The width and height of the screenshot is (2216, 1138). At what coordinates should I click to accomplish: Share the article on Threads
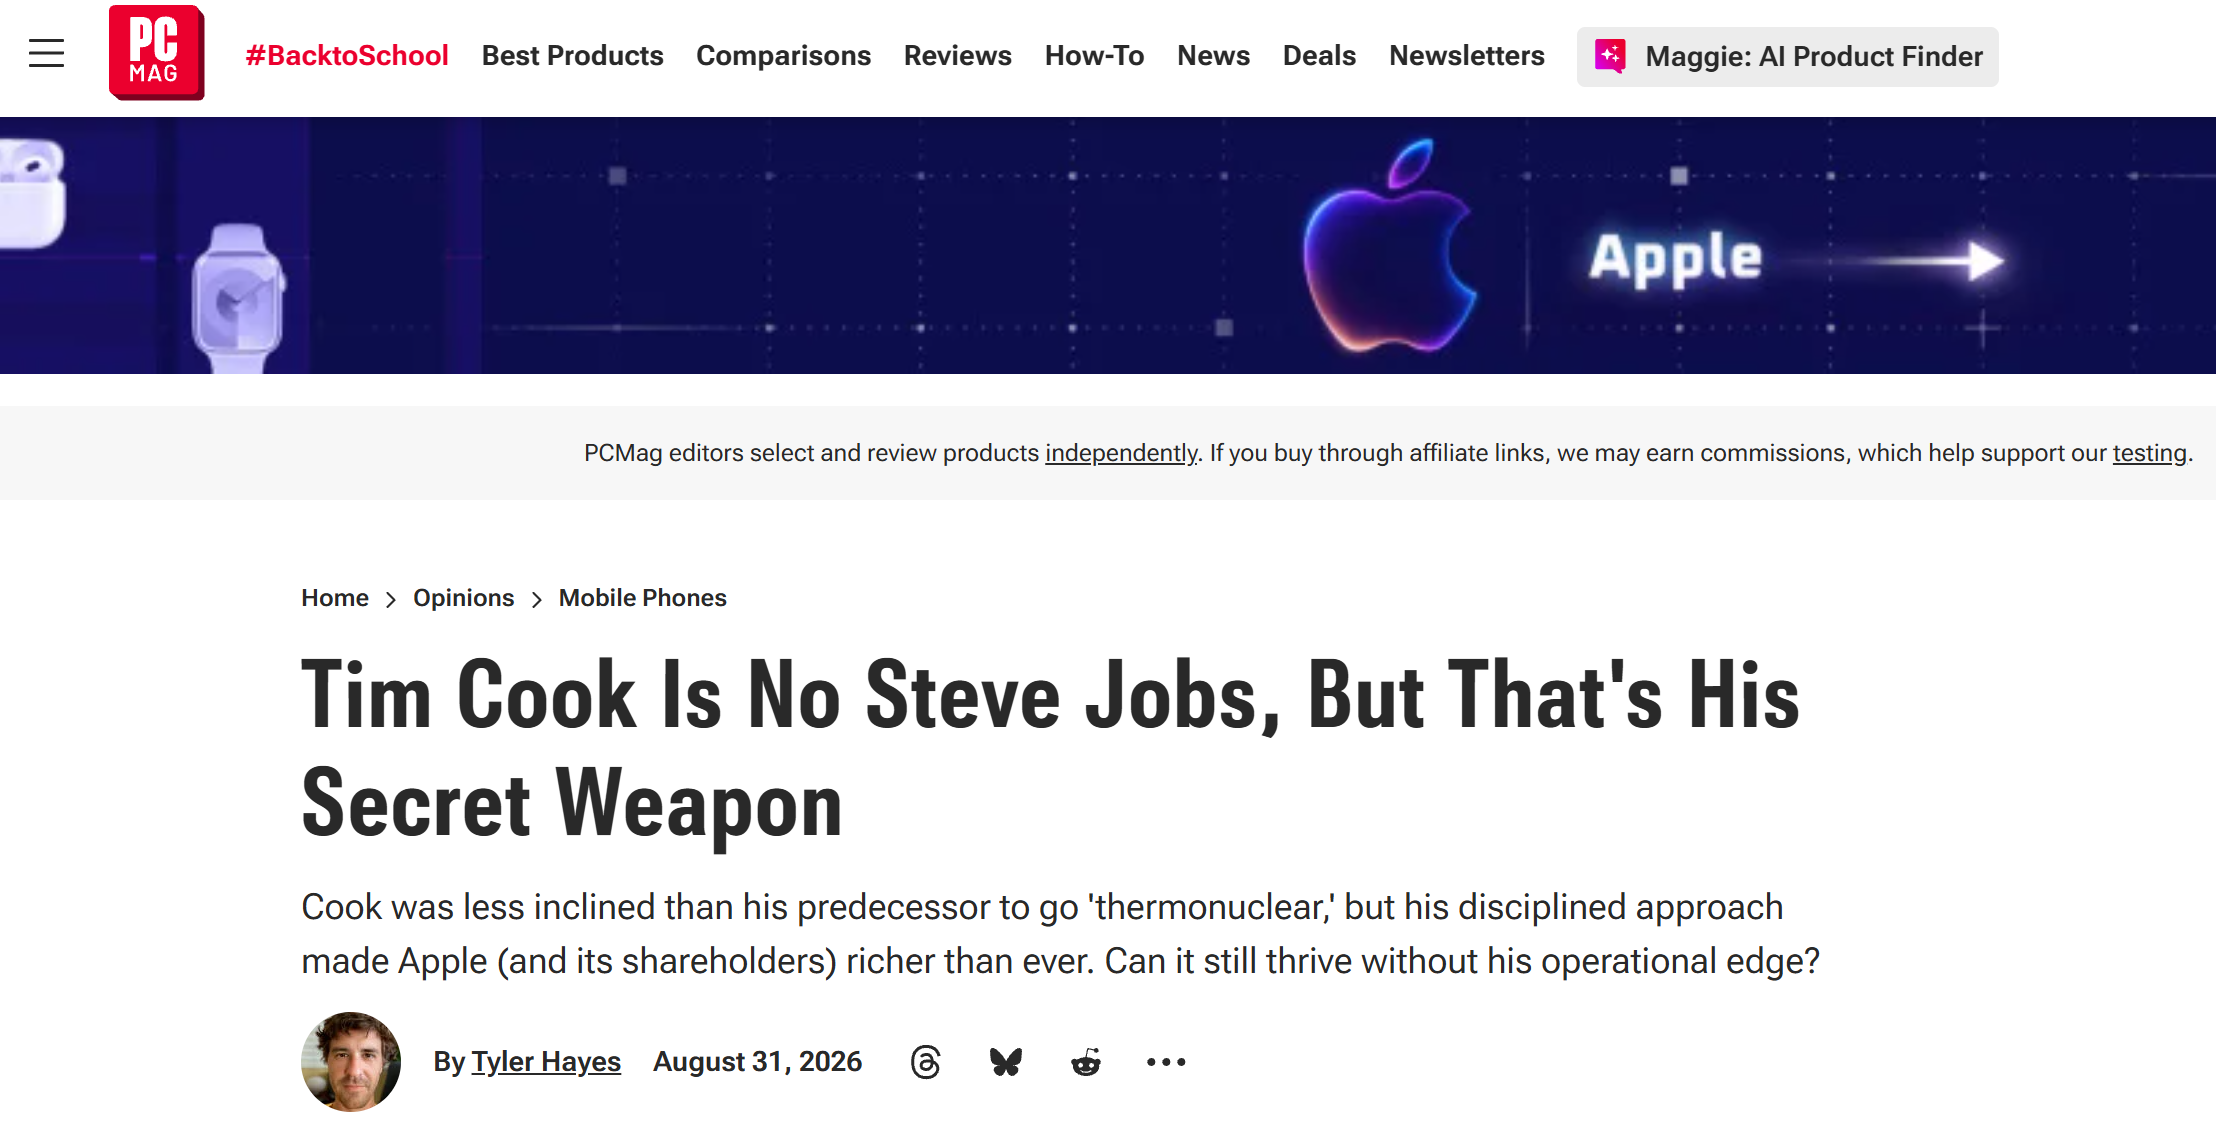(926, 1062)
